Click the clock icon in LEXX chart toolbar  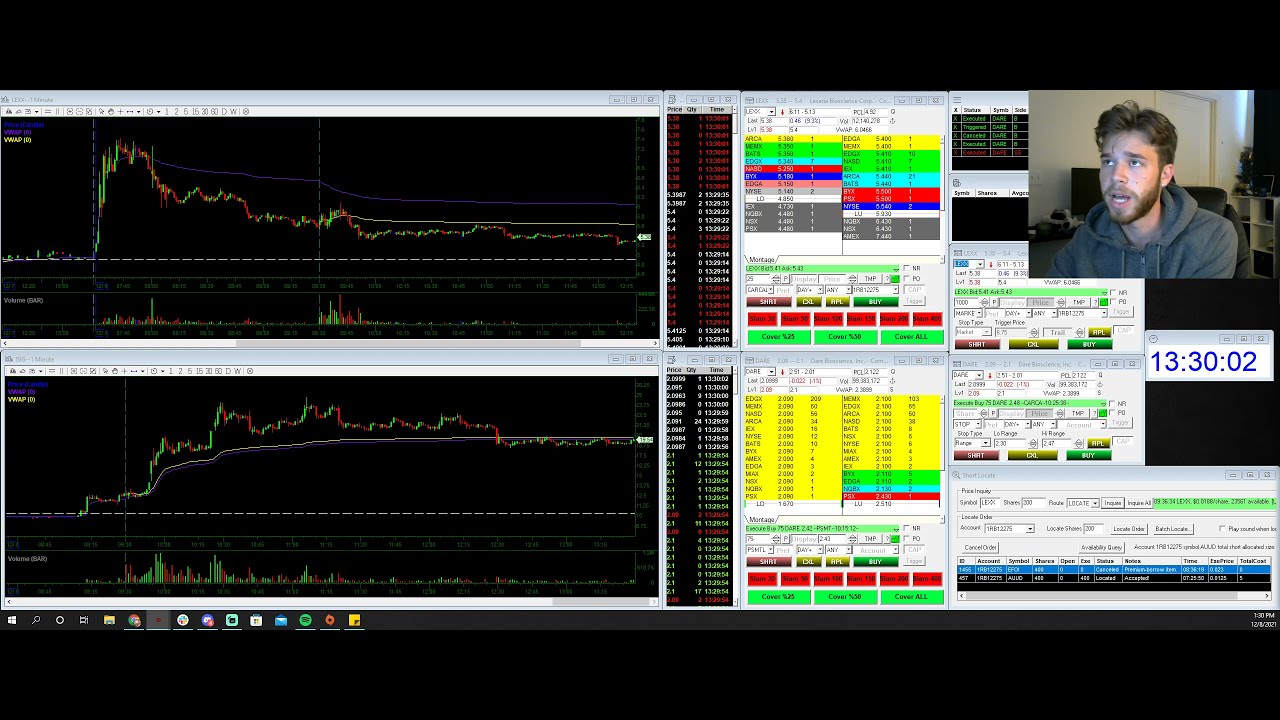point(150,111)
